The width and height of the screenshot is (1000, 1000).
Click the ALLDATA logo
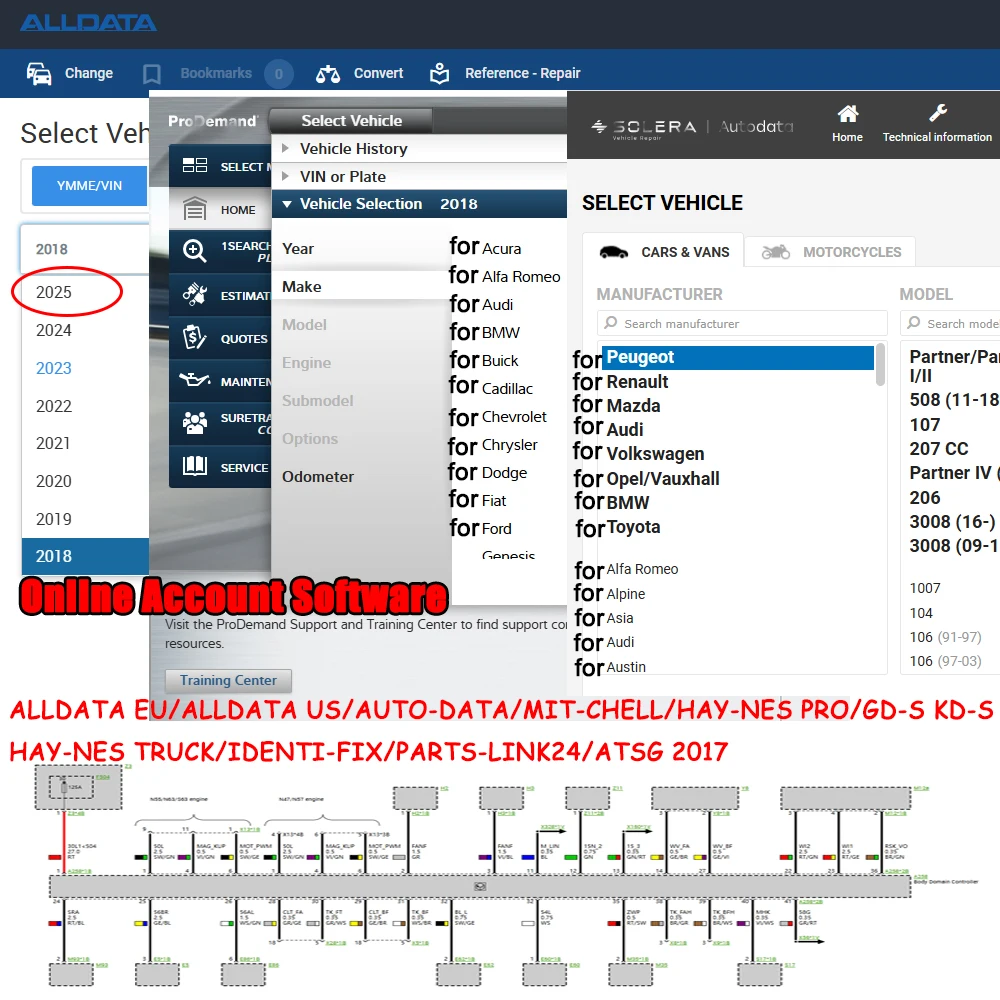88,23
